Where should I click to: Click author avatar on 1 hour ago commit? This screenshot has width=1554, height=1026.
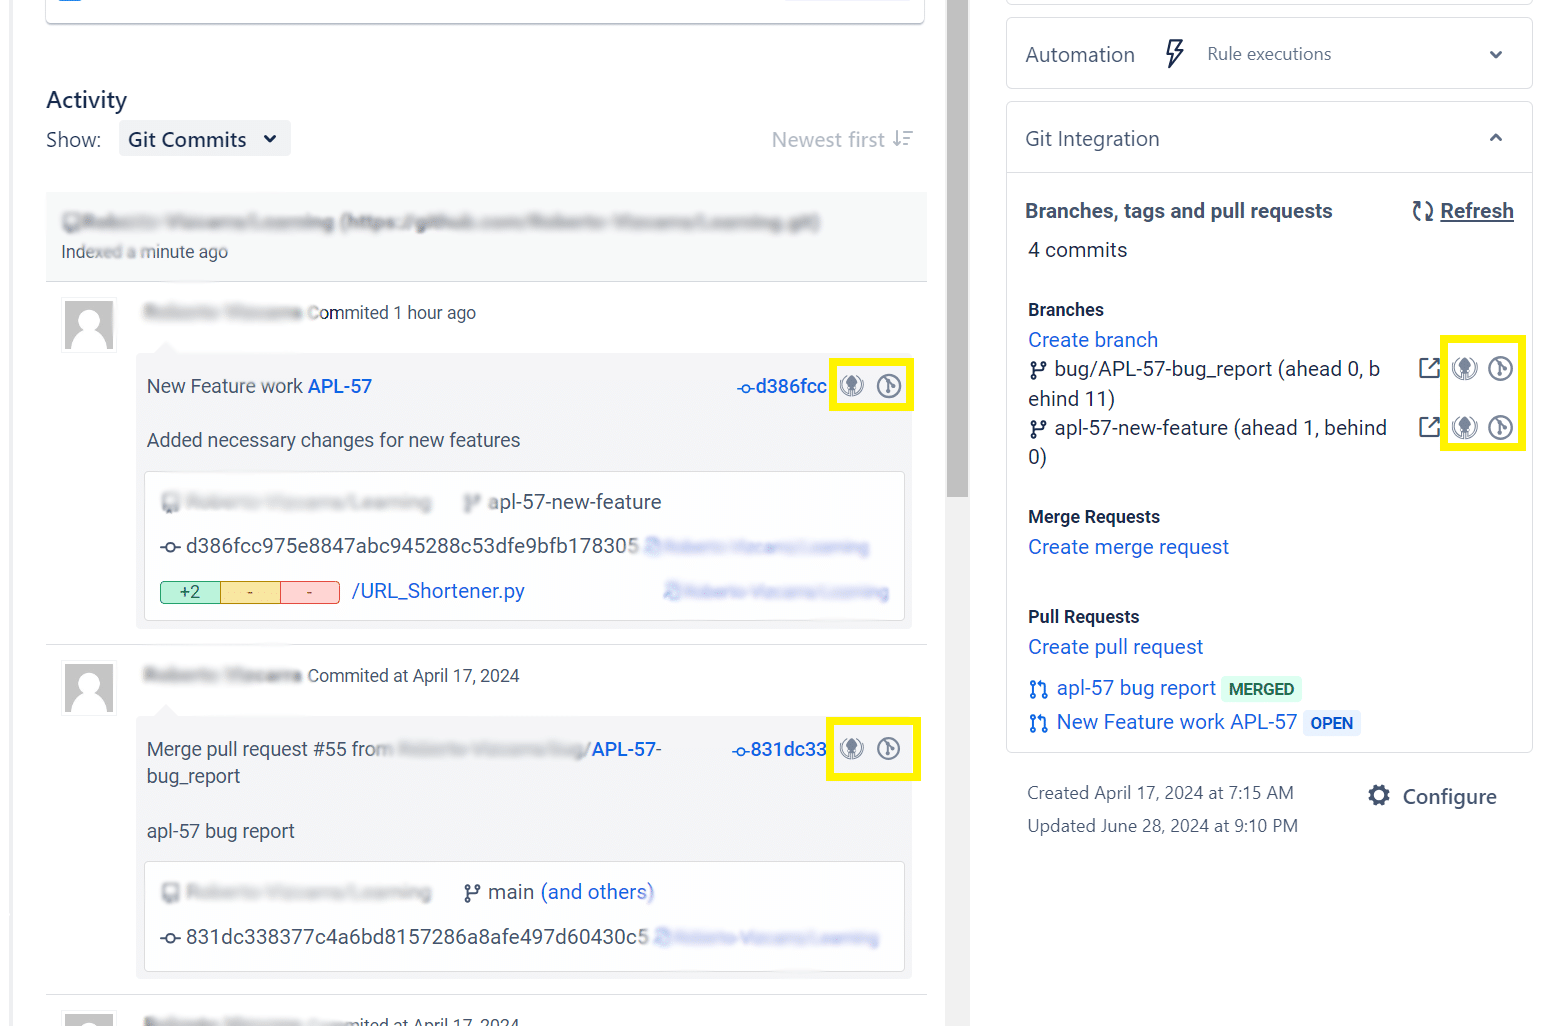click(x=89, y=325)
